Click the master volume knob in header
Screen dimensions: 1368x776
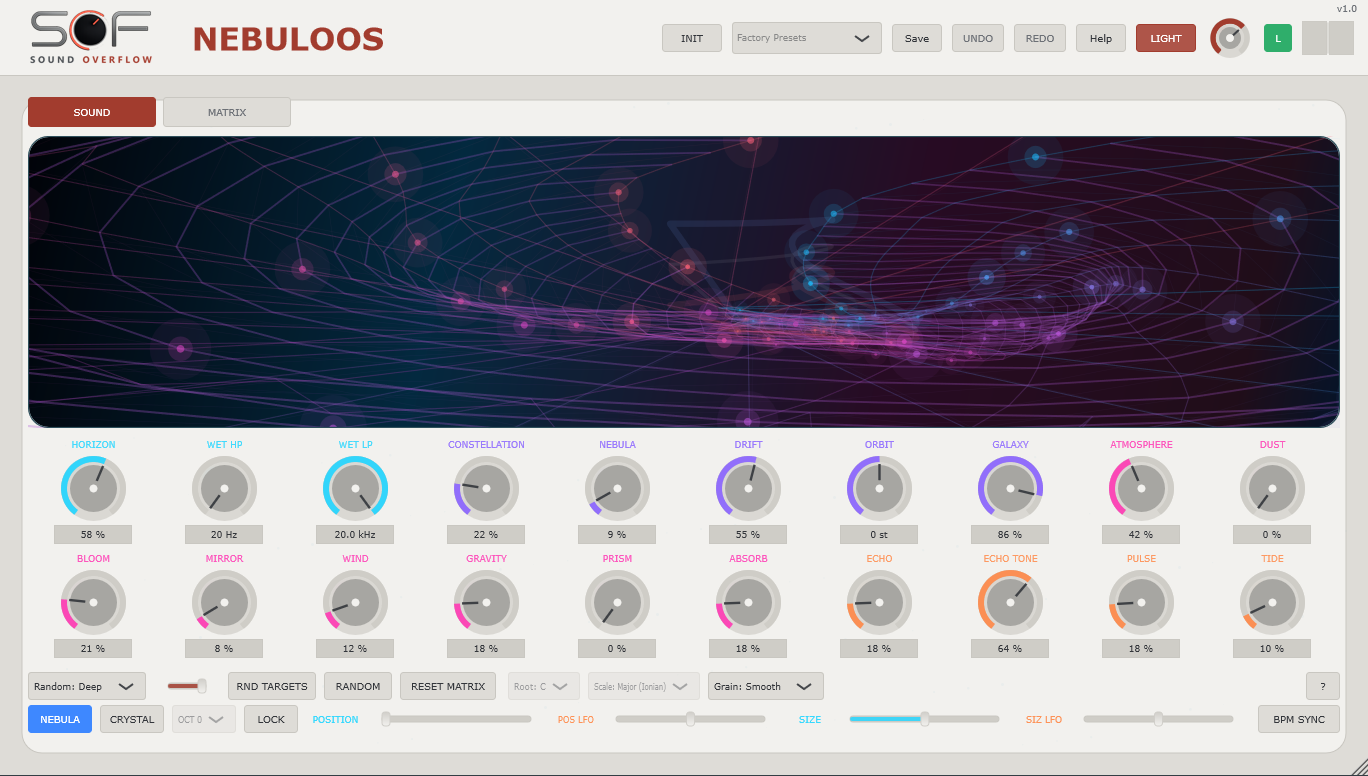click(x=1230, y=38)
